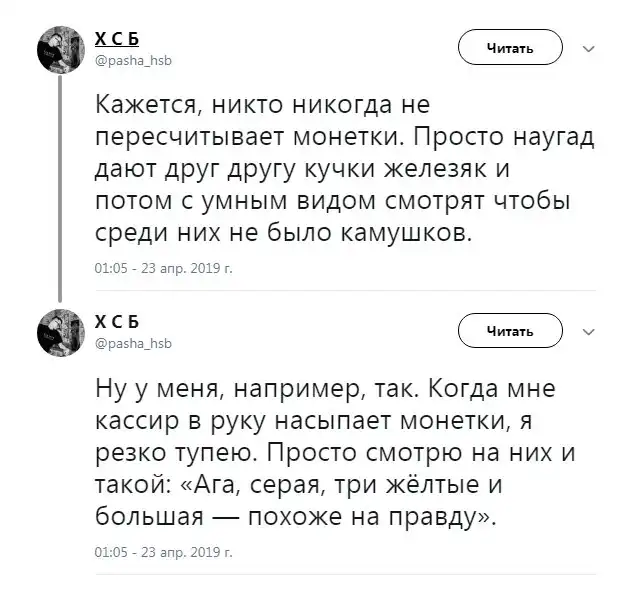Viewport: 635px width, 589px height.
Task: Click the thread line connecting both avatars
Action: (x=61, y=190)
